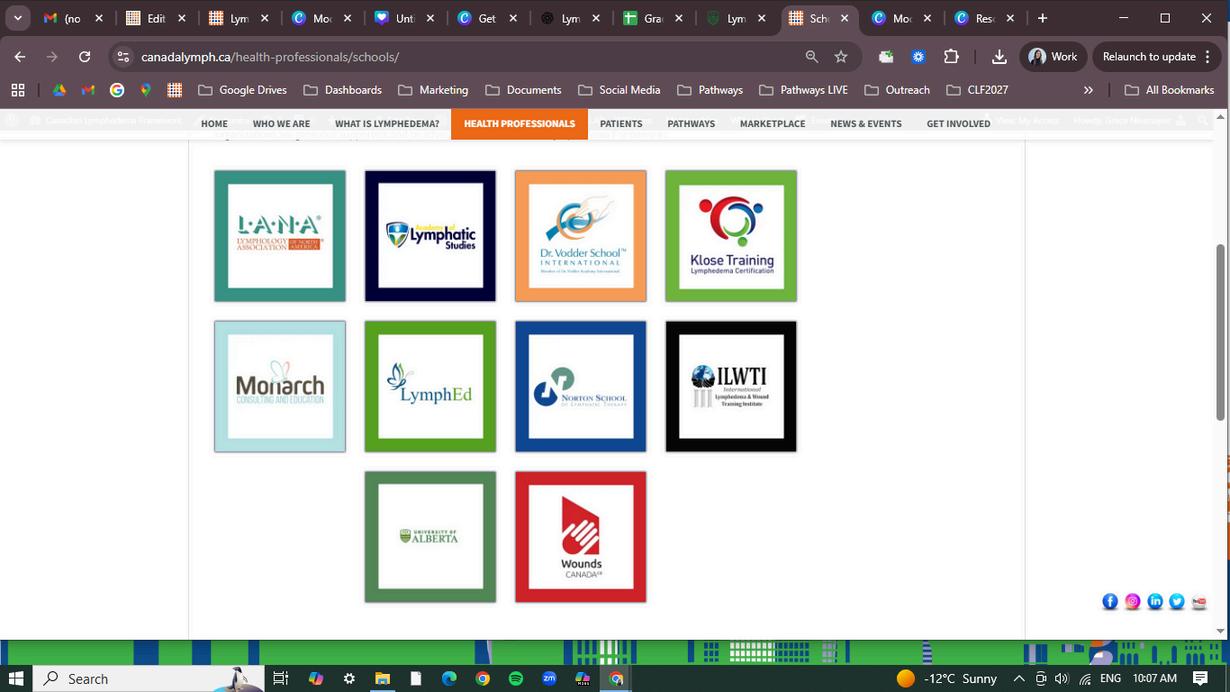
Task: Open the Google Drive bookmark icon
Action: pos(59,90)
